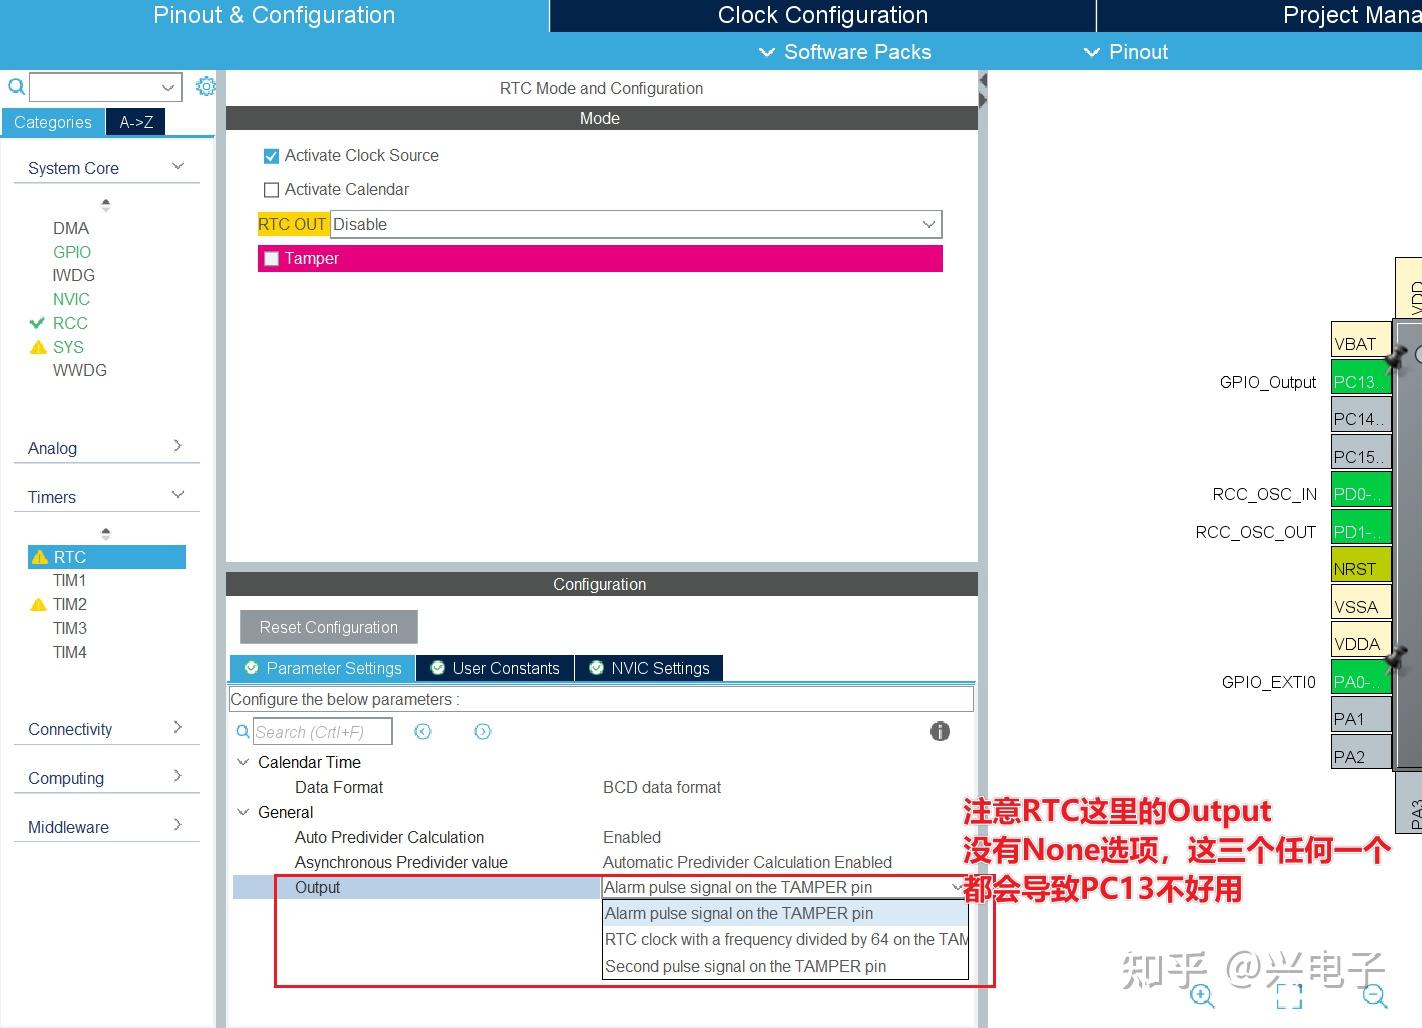The height and width of the screenshot is (1028, 1422).
Task: Choose Alarm pulse signal on the TAMPER pin option
Action: 785,913
